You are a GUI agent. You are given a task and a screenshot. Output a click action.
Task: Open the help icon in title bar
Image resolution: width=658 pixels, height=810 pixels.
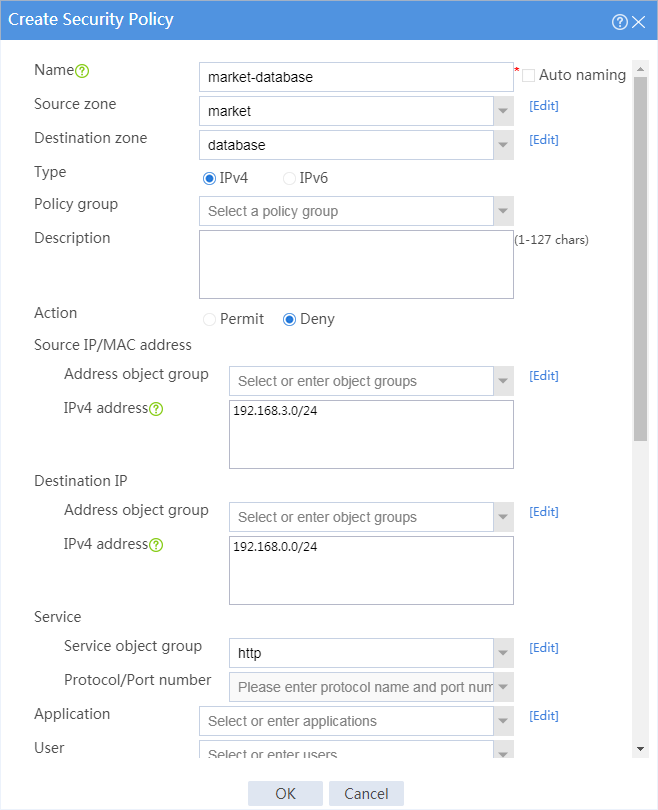click(x=619, y=22)
